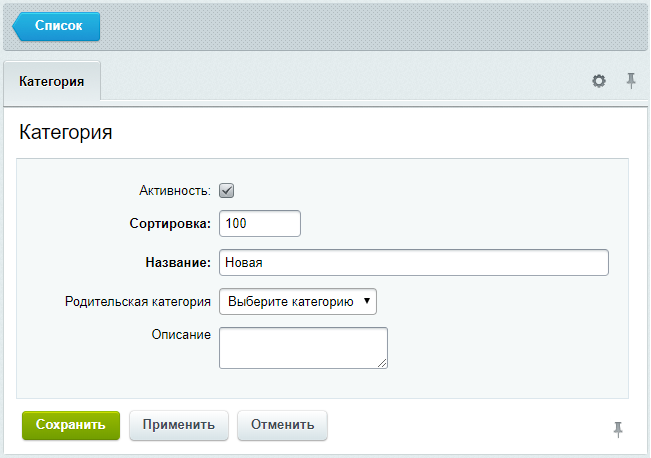Click the Сортировка label
651x458 pixels.
tap(170, 223)
